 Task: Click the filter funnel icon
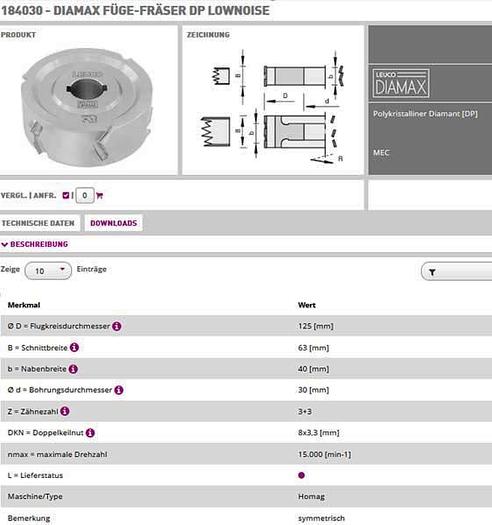click(432, 272)
